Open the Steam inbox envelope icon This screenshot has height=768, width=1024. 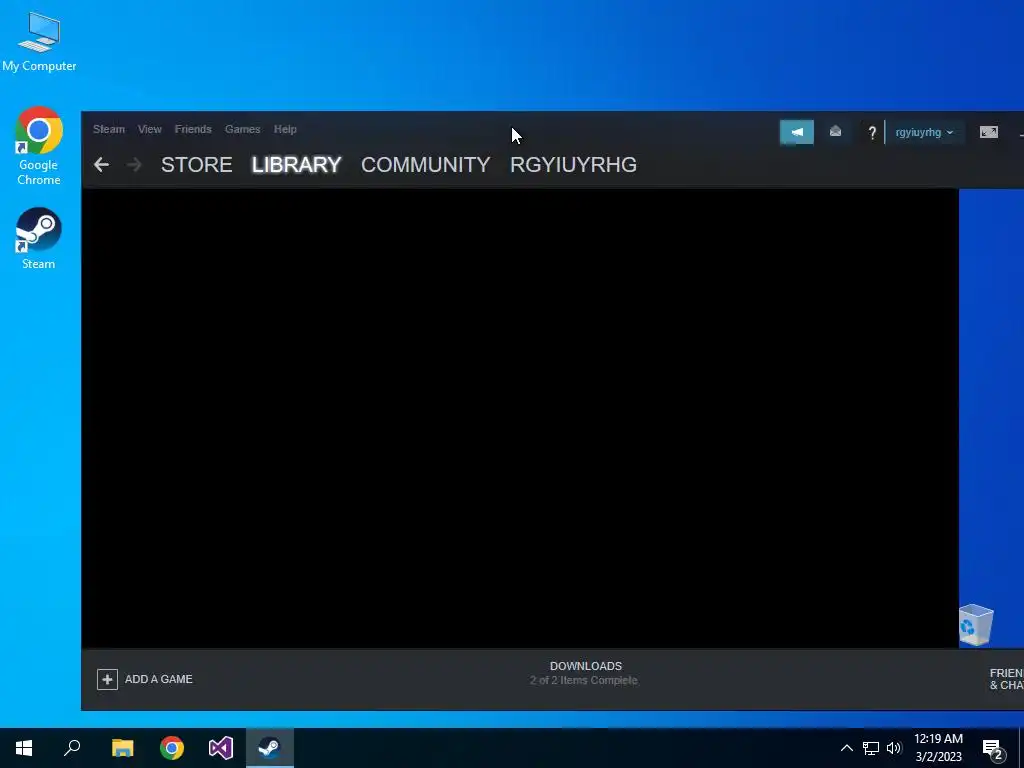click(835, 132)
